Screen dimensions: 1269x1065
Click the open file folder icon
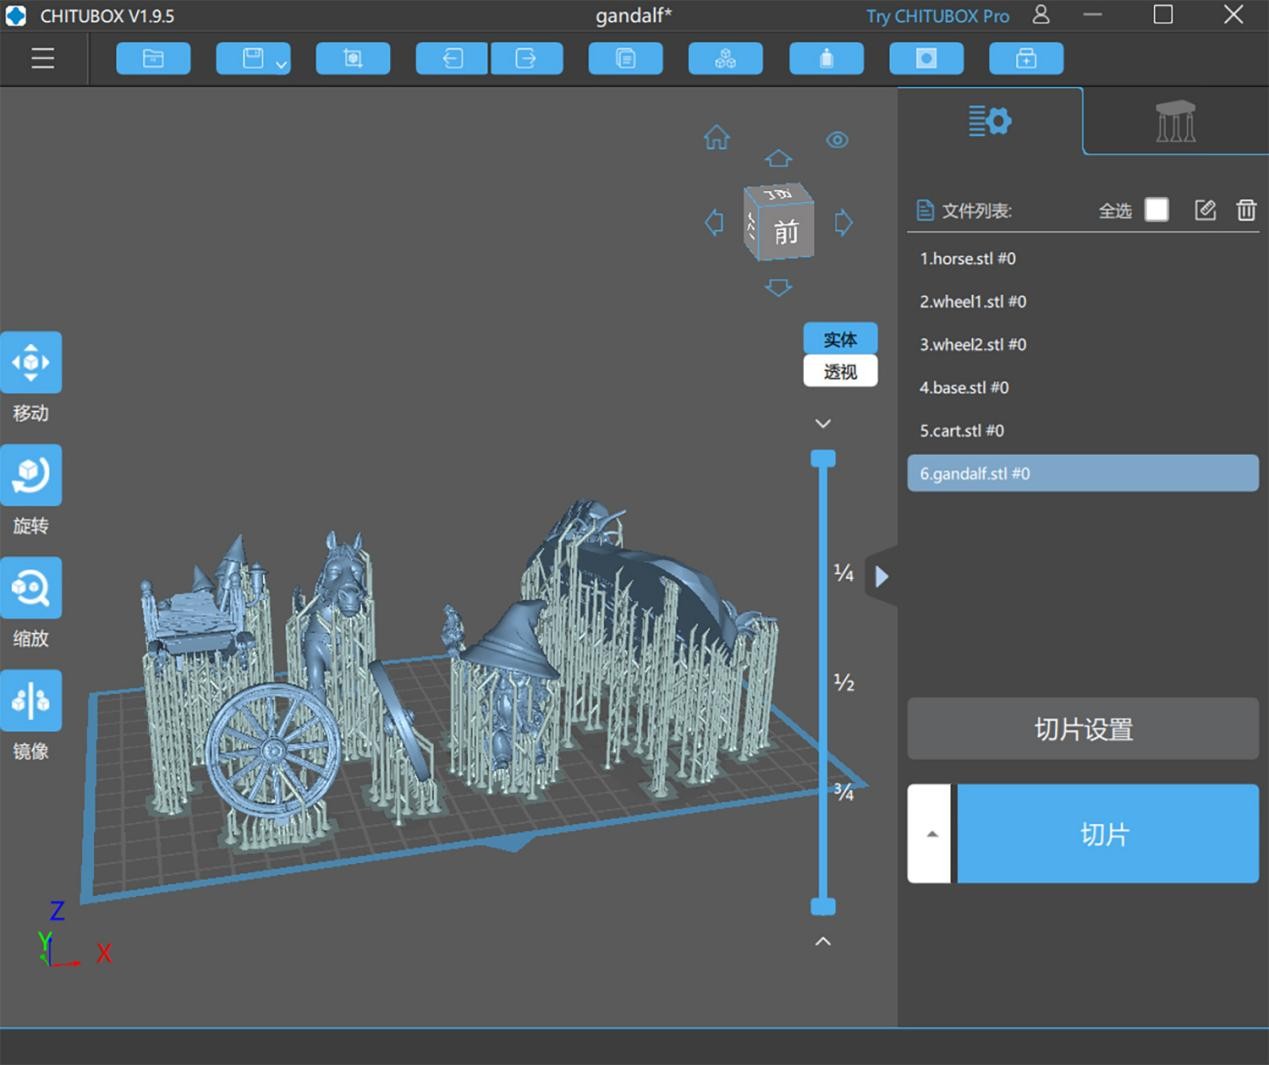[x=153, y=59]
